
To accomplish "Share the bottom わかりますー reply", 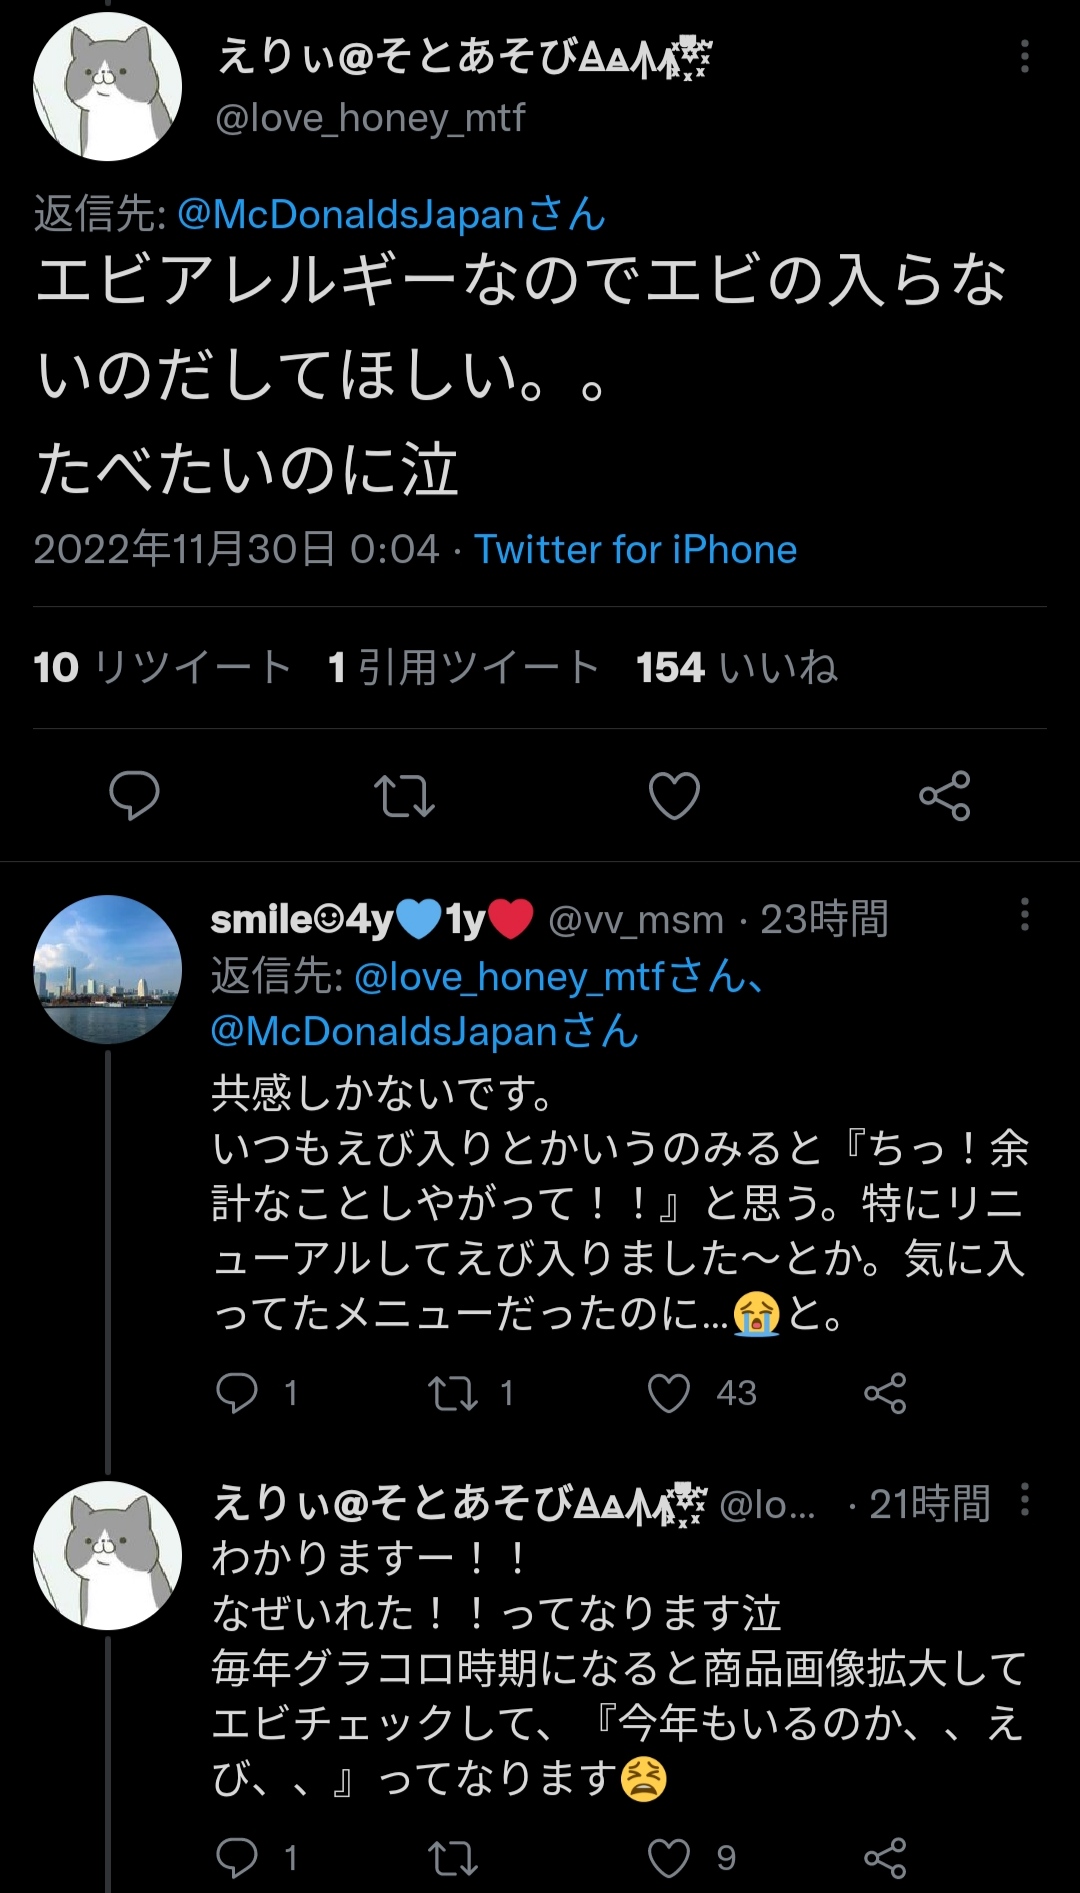I will point(885,1858).
